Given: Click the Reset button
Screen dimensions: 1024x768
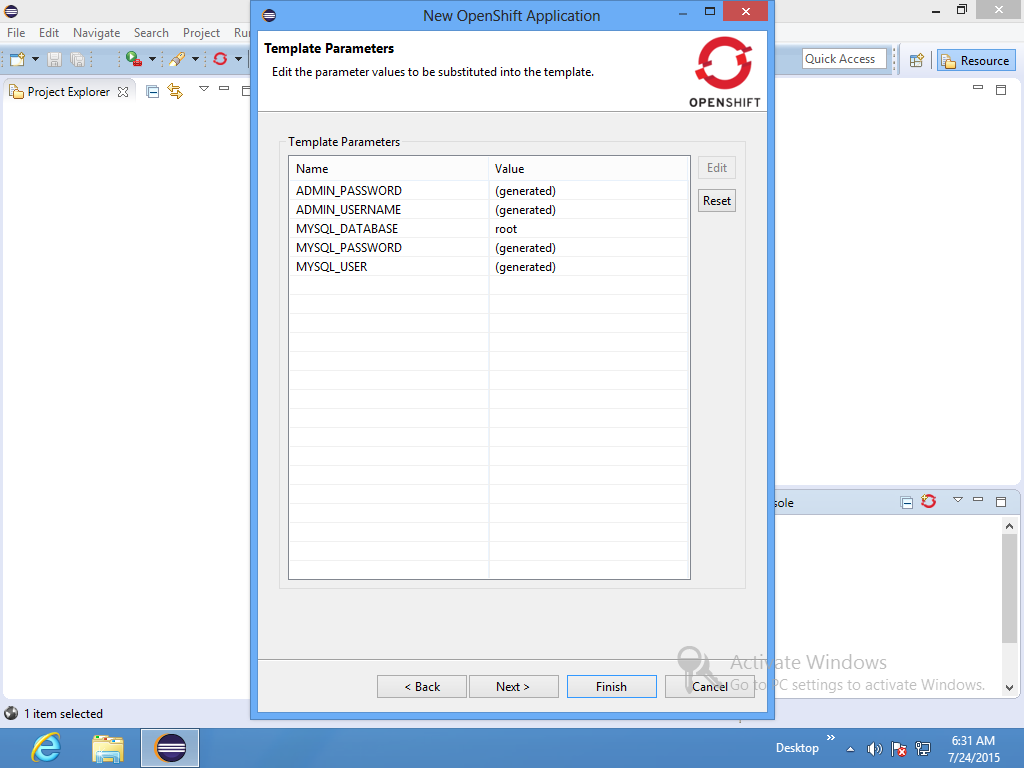Looking at the screenshot, I should click(717, 201).
